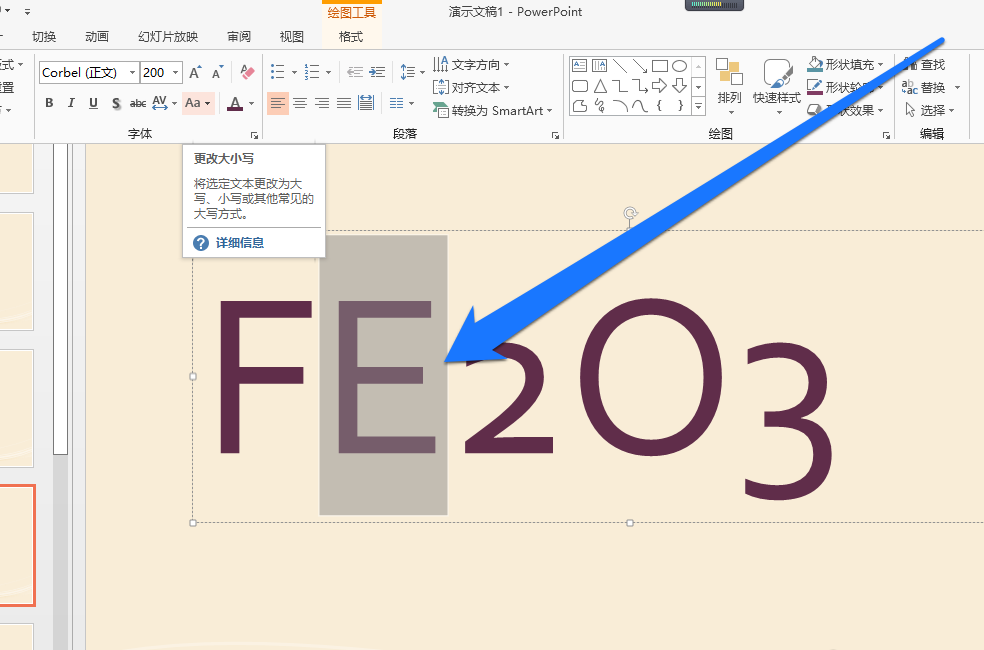Switch to 动画 animations tab

[x=97, y=37]
